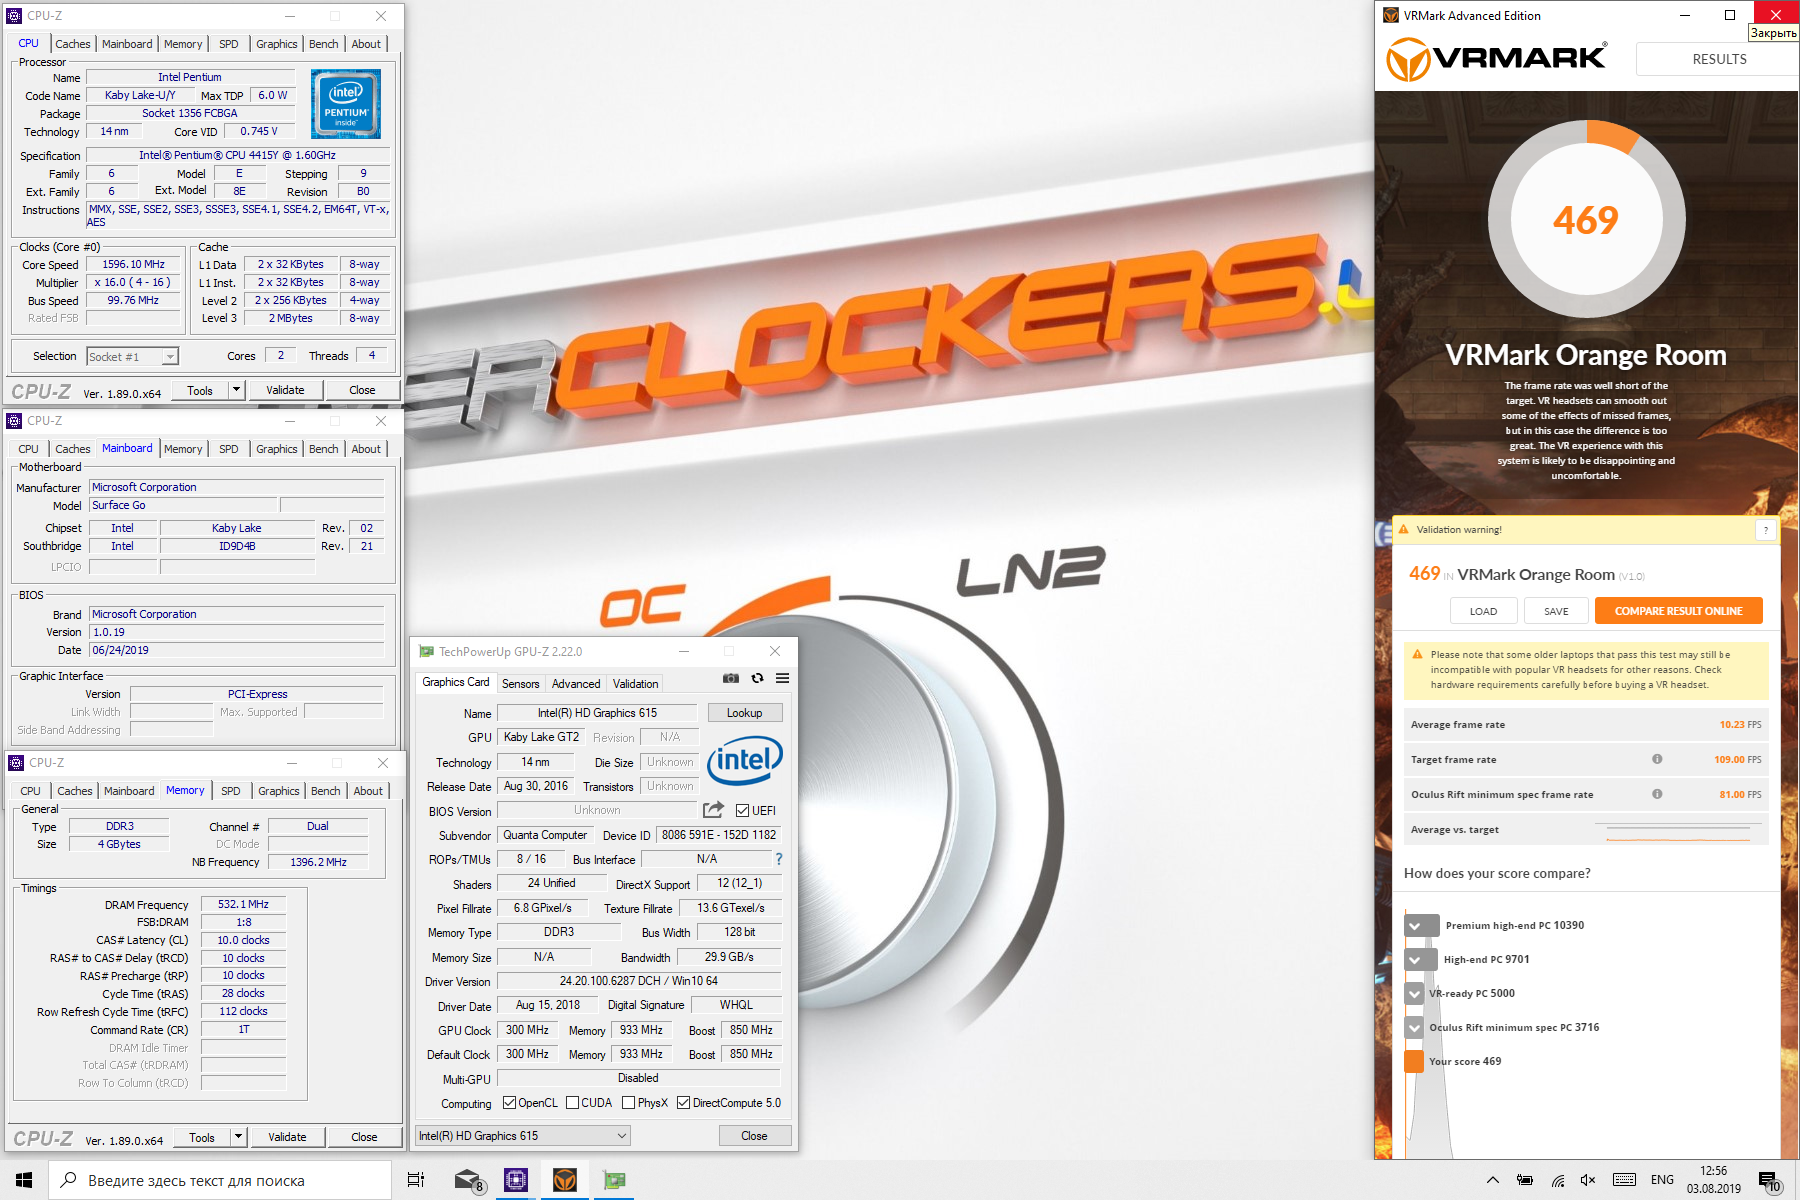The height and width of the screenshot is (1200, 1800).
Task: Click the ENG language indicator
Action: tap(1662, 1180)
